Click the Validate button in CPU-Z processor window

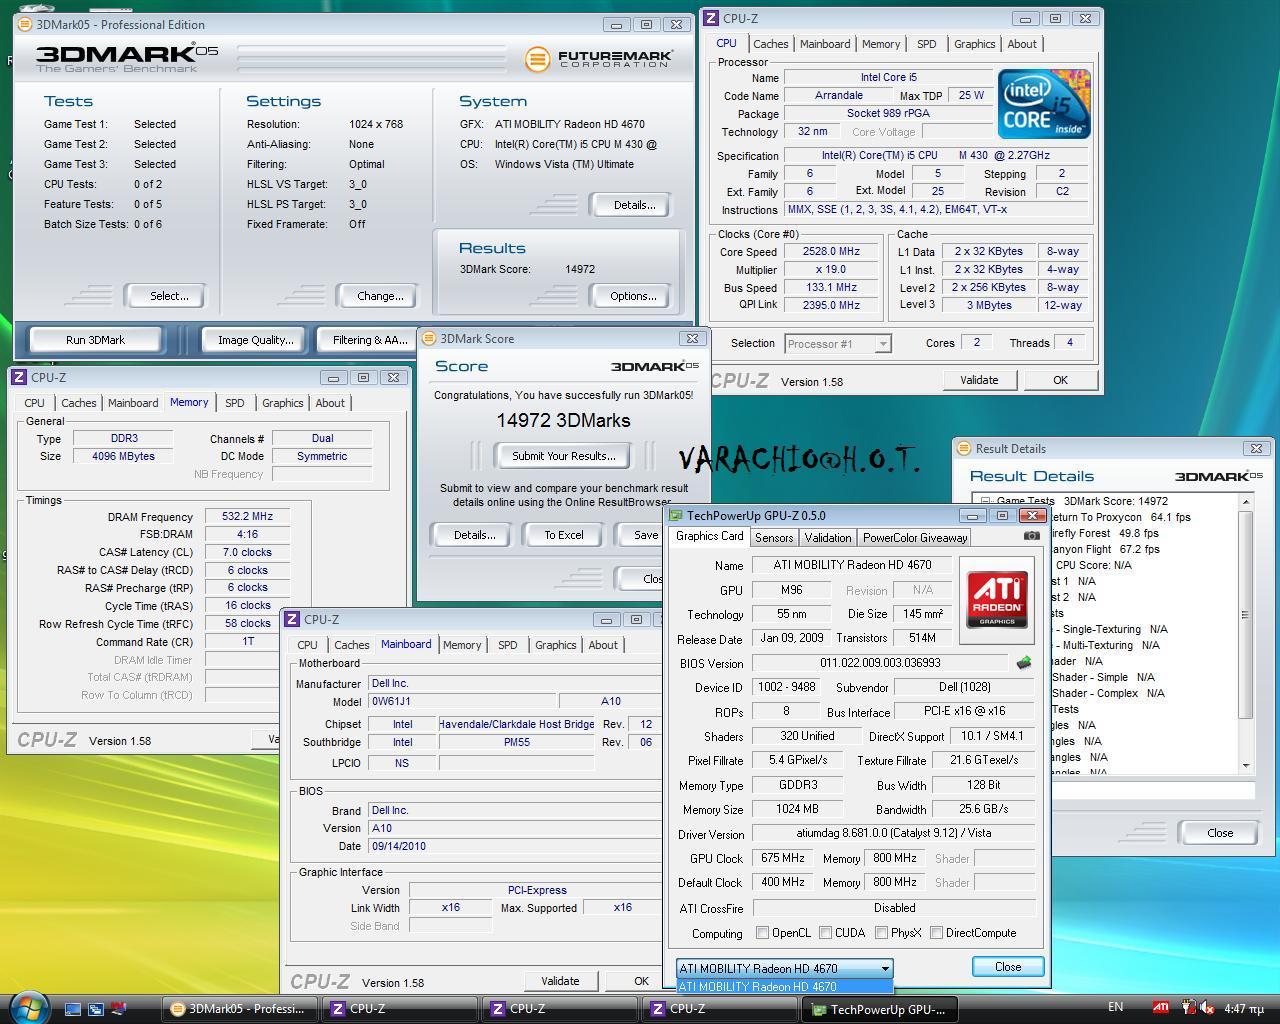tap(979, 380)
